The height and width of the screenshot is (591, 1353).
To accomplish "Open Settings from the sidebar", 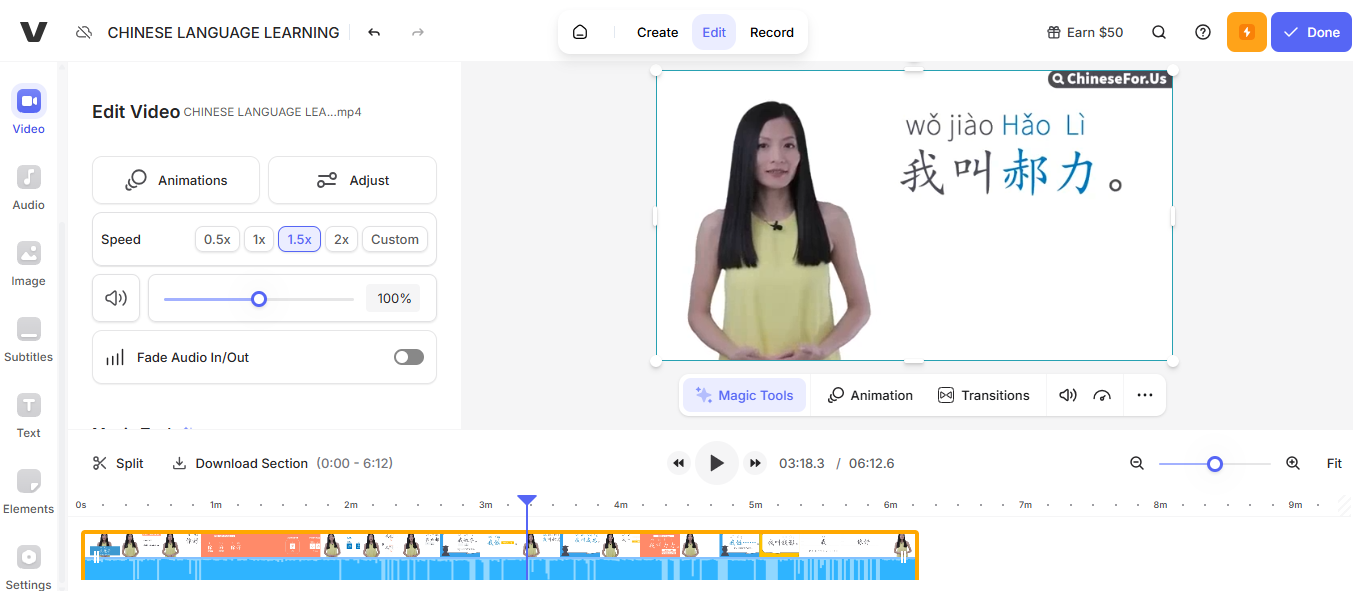I will tap(28, 566).
